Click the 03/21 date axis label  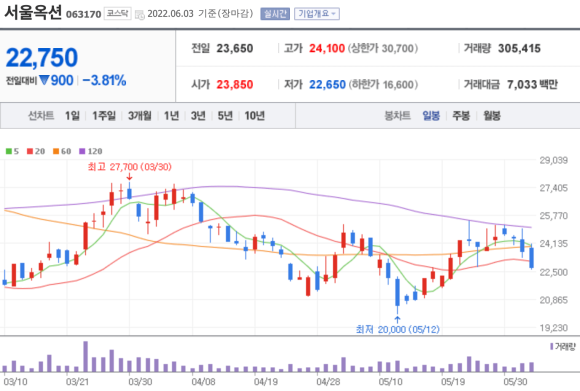77,382
